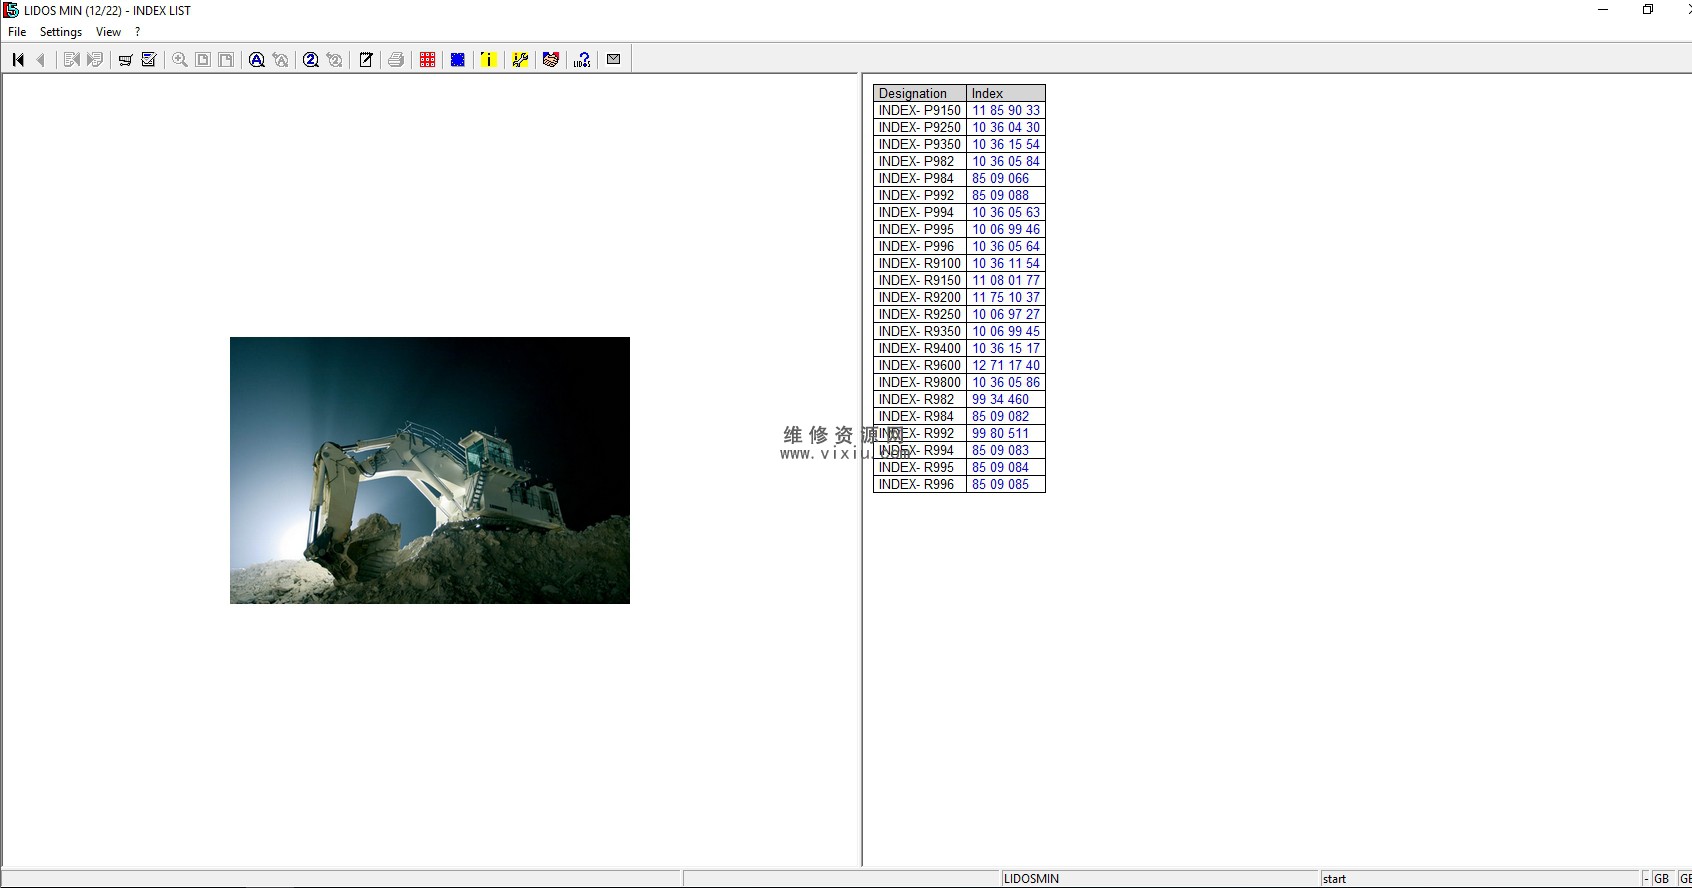Click the search 2 magnifier icon
Image resolution: width=1692 pixels, height=888 pixels.
pyautogui.click(x=311, y=60)
